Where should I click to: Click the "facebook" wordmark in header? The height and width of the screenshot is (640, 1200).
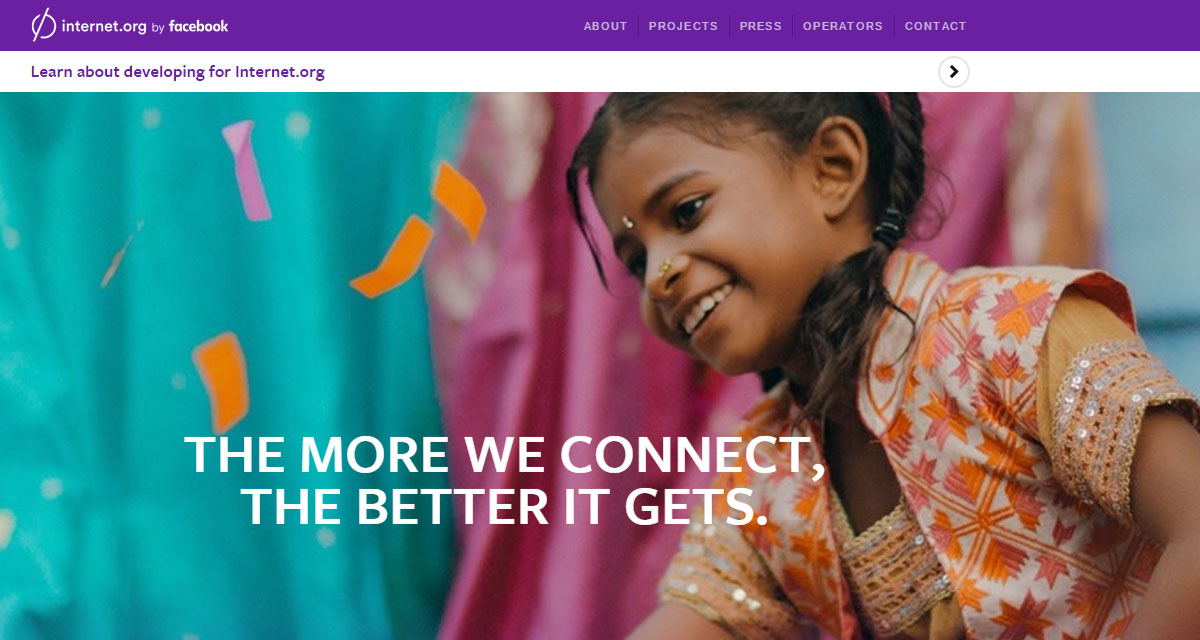click(198, 26)
